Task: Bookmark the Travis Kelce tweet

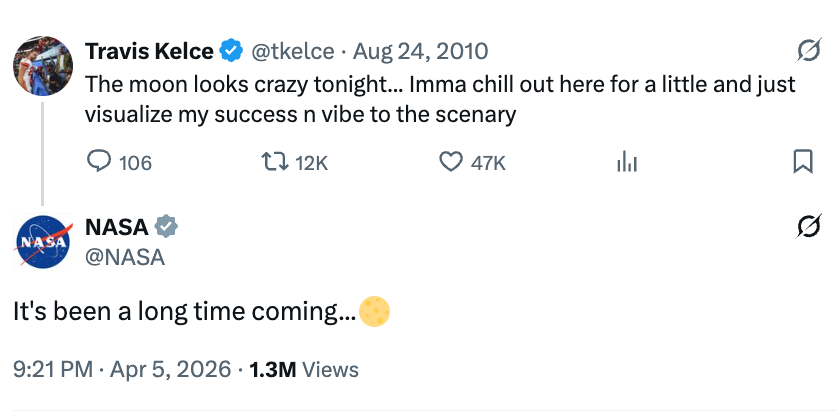Action: coord(802,162)
